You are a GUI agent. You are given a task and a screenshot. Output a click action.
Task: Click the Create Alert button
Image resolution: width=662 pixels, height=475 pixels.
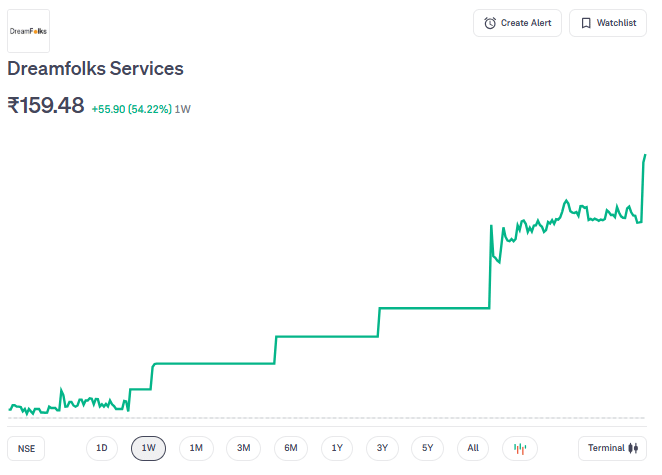(517, 23)
